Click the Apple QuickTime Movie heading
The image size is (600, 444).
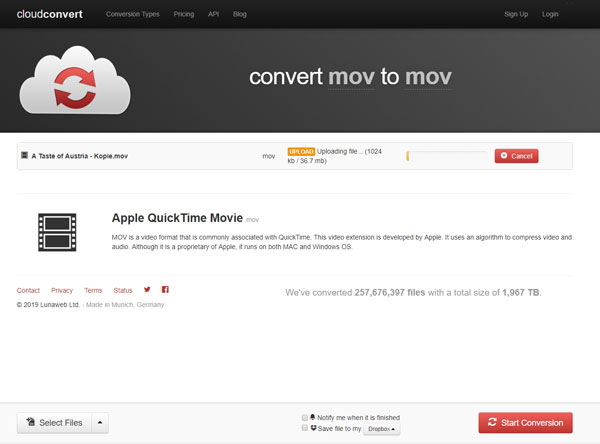pyautogui.click(x=177, y=218)
